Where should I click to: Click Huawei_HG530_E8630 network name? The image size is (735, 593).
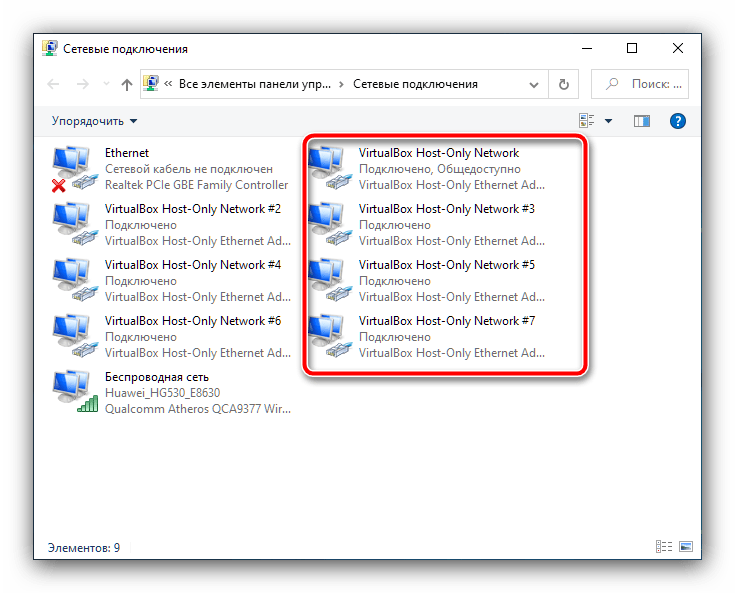(x=163, y=393)
